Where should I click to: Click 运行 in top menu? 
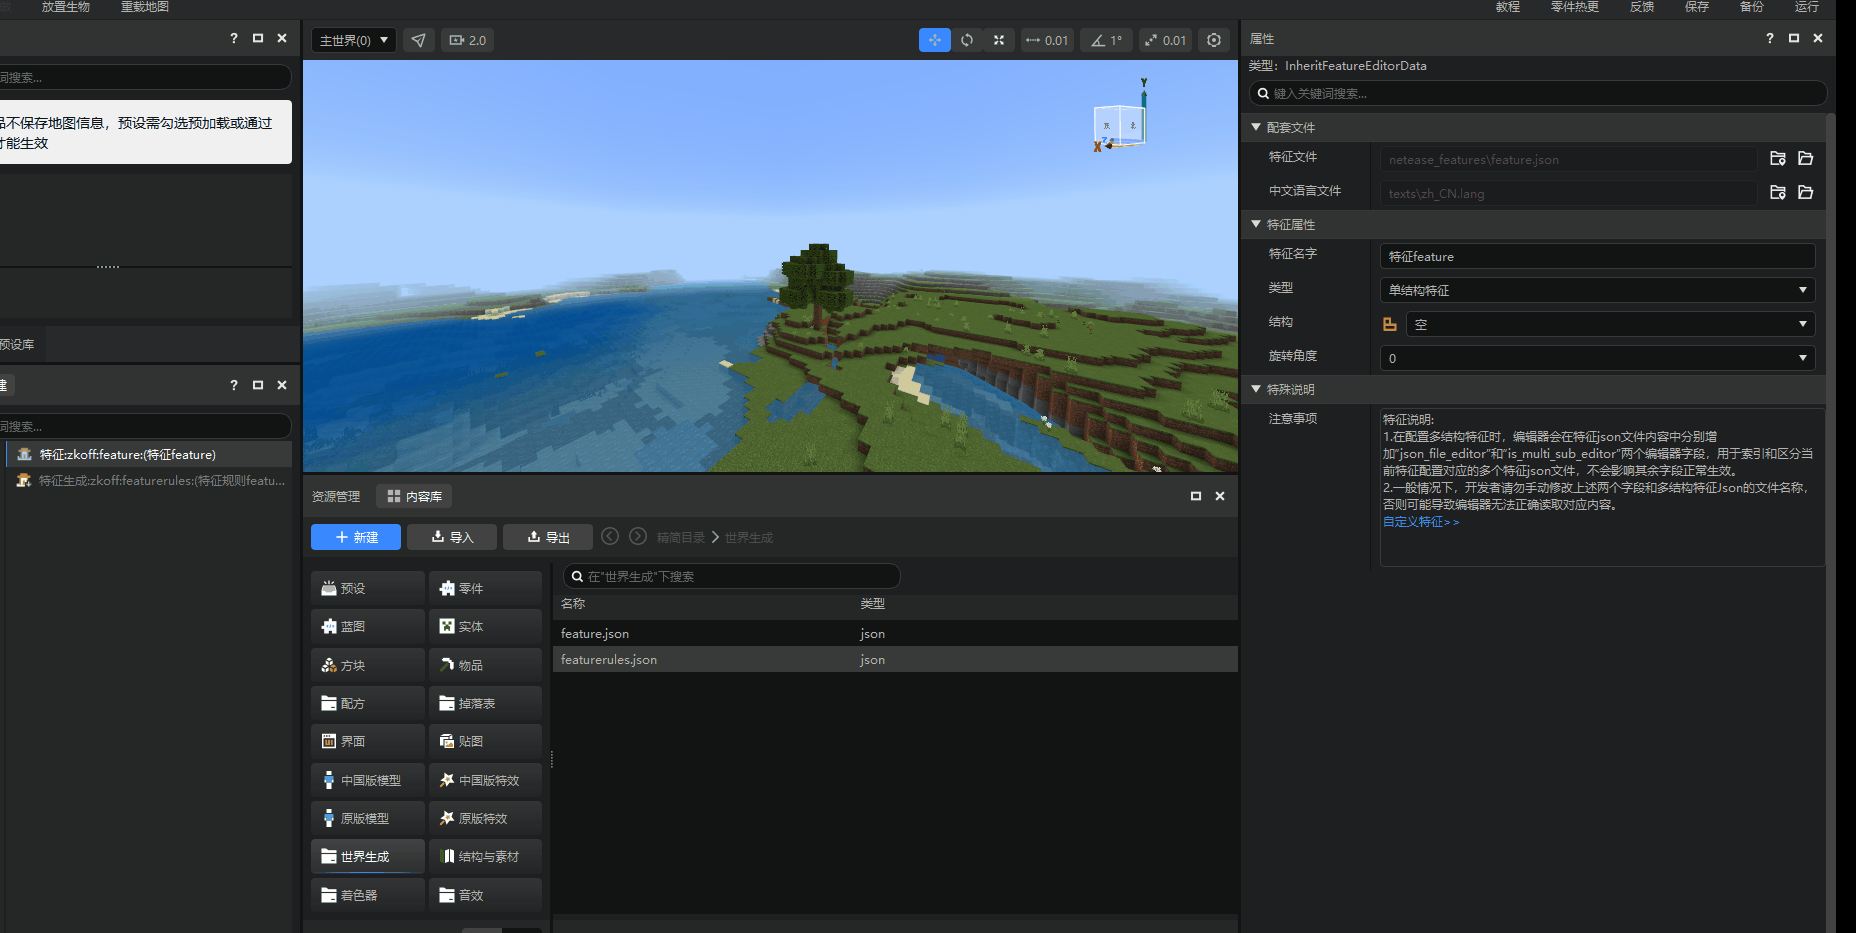click(1806, 7)
